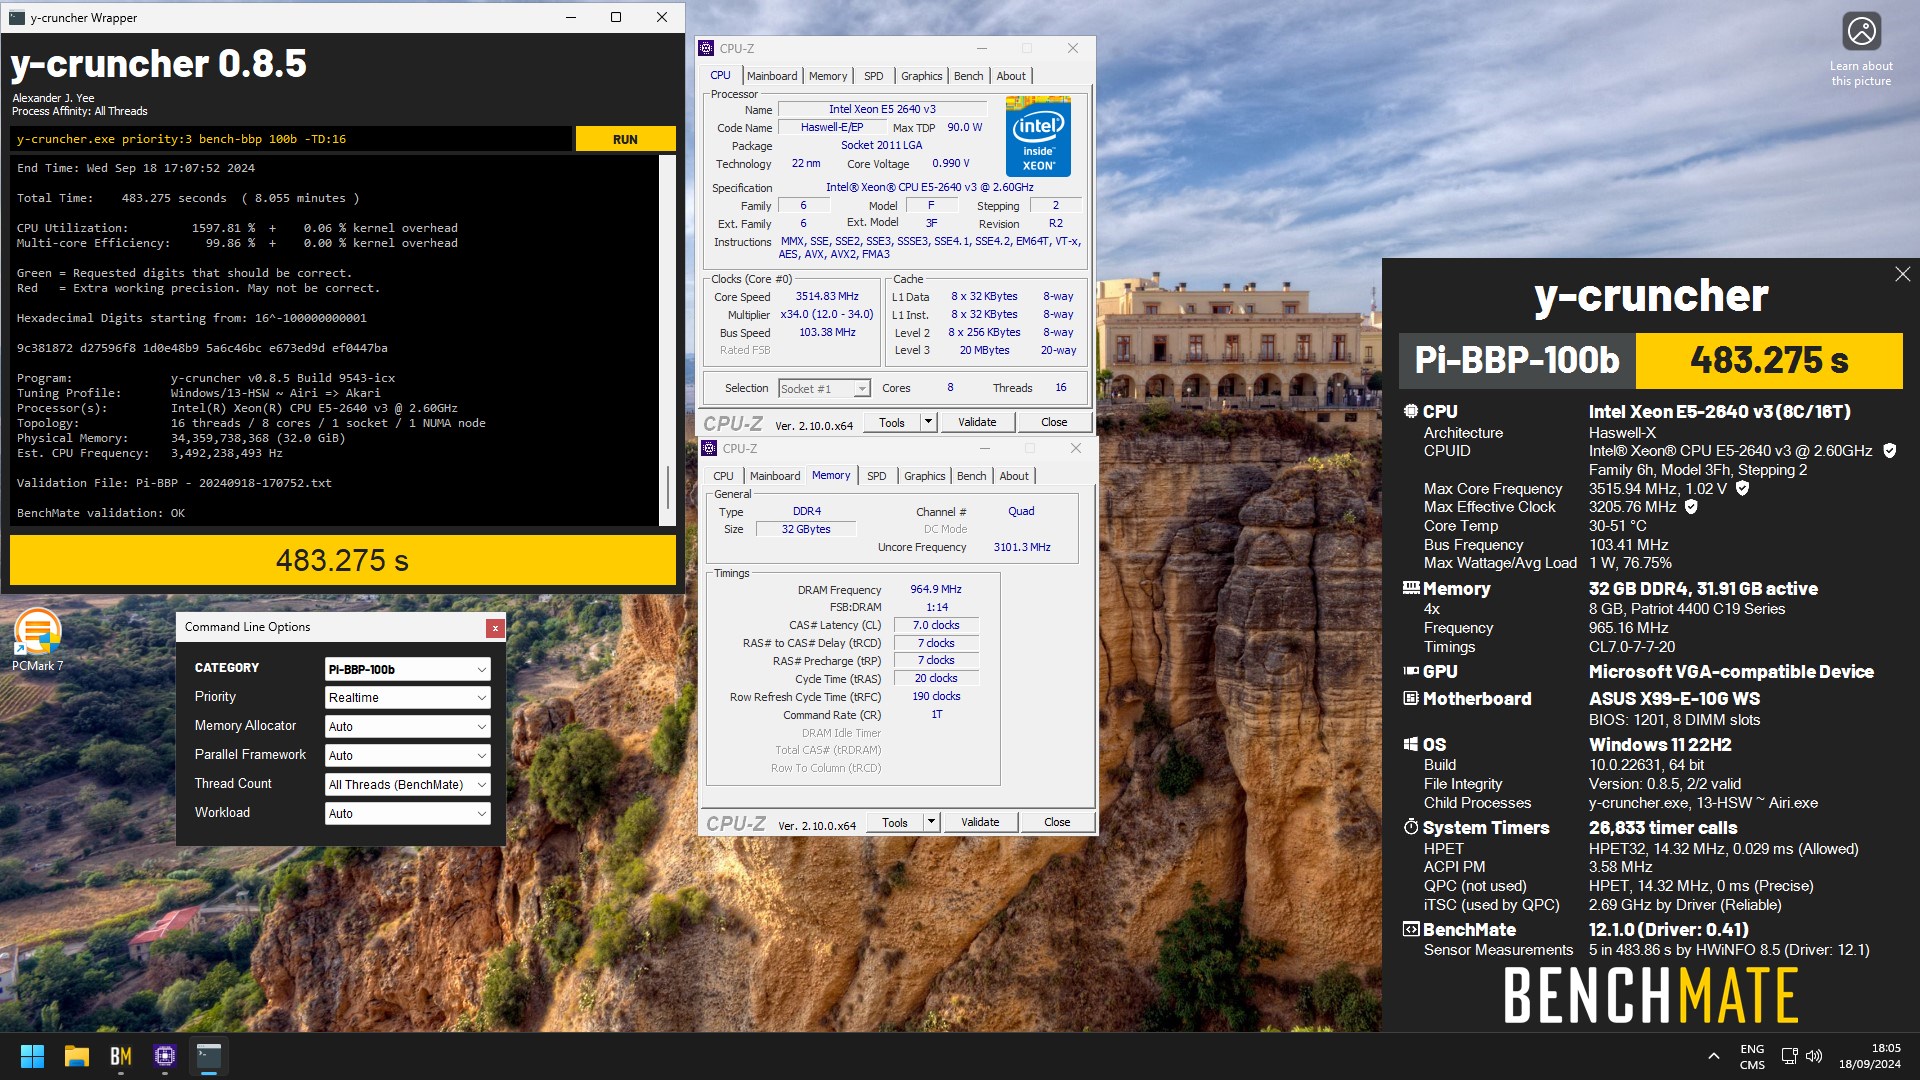Click Pi-BBP-100b label in BenchMate panel

pos(1517,360)
